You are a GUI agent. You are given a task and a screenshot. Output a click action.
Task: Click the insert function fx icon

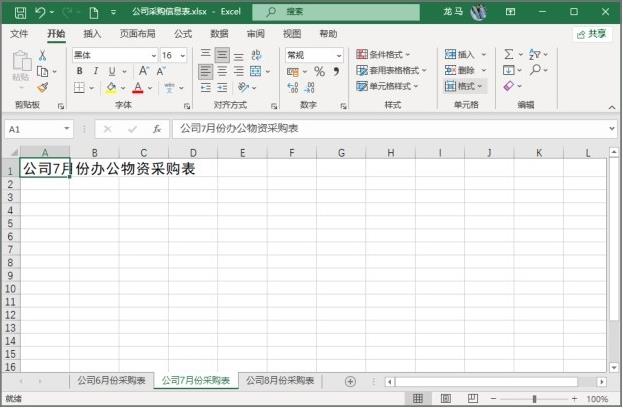pos(157,129)
